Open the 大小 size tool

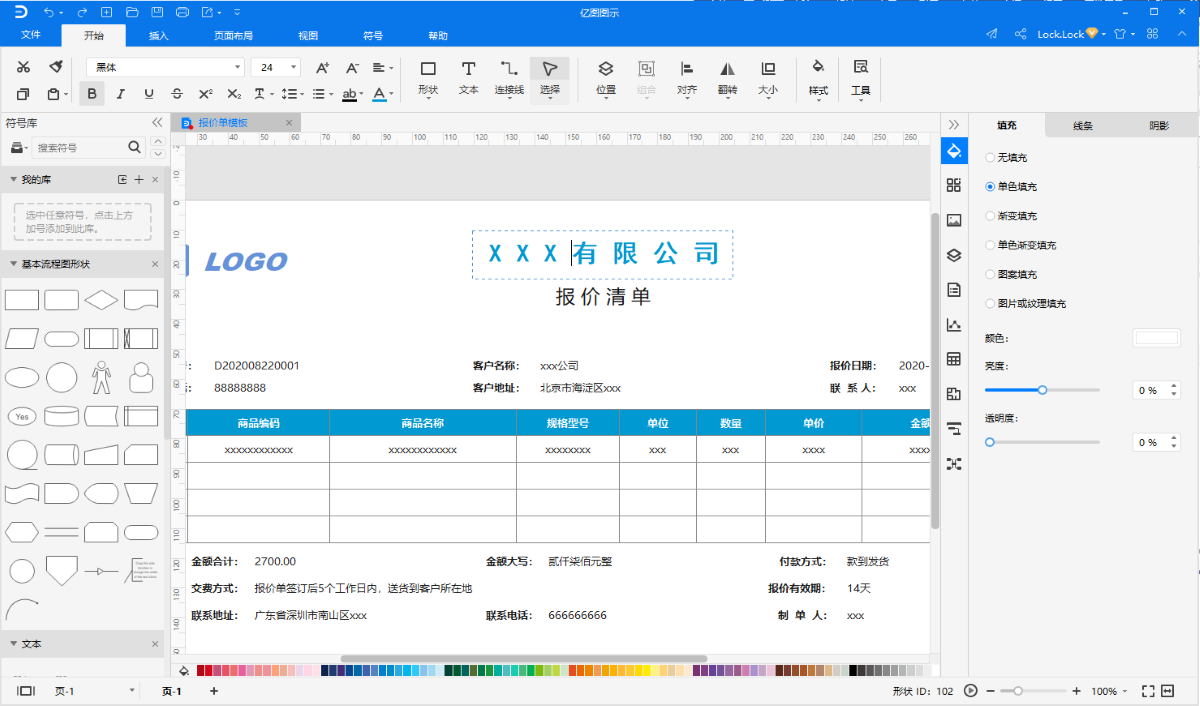pos(768,78)
